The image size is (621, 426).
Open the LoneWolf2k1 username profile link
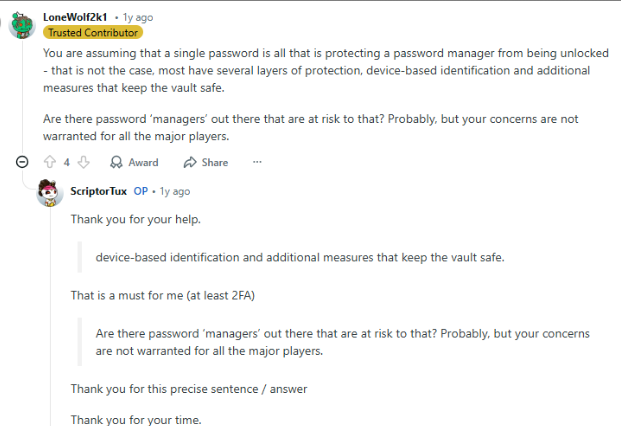(76, 17)
